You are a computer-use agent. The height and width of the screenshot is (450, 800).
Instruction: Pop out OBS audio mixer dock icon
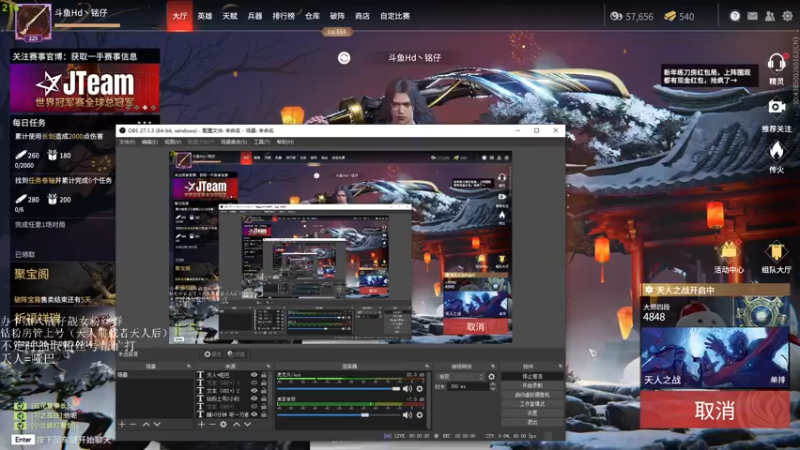tap(427, 366)
